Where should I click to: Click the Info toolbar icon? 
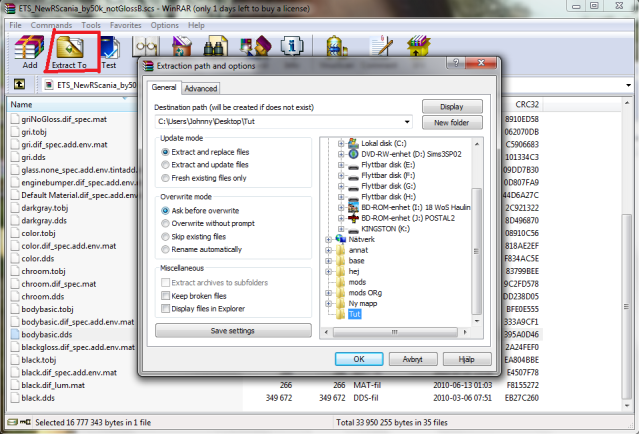pos(292,47)
